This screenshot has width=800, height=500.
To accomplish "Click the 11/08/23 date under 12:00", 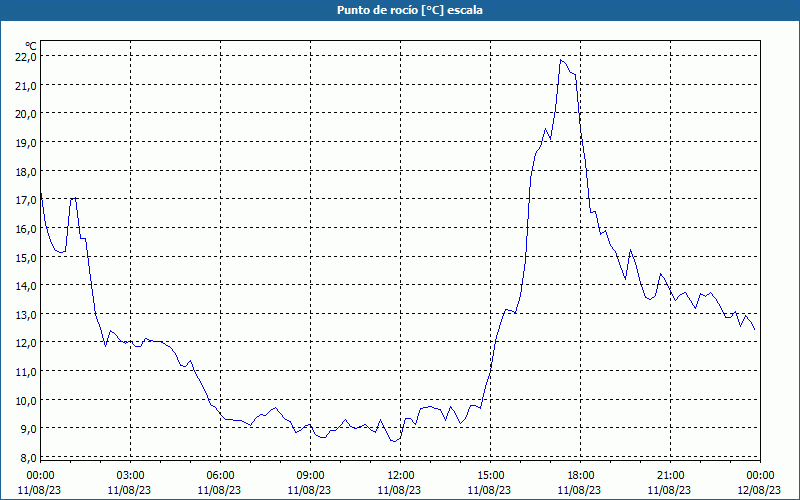I will click(x=399, y=490).
